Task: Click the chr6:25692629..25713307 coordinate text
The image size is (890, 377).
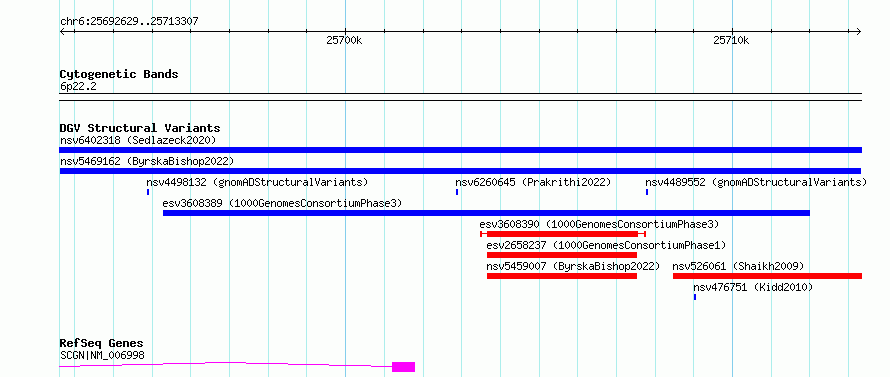Action: (129, 22)
